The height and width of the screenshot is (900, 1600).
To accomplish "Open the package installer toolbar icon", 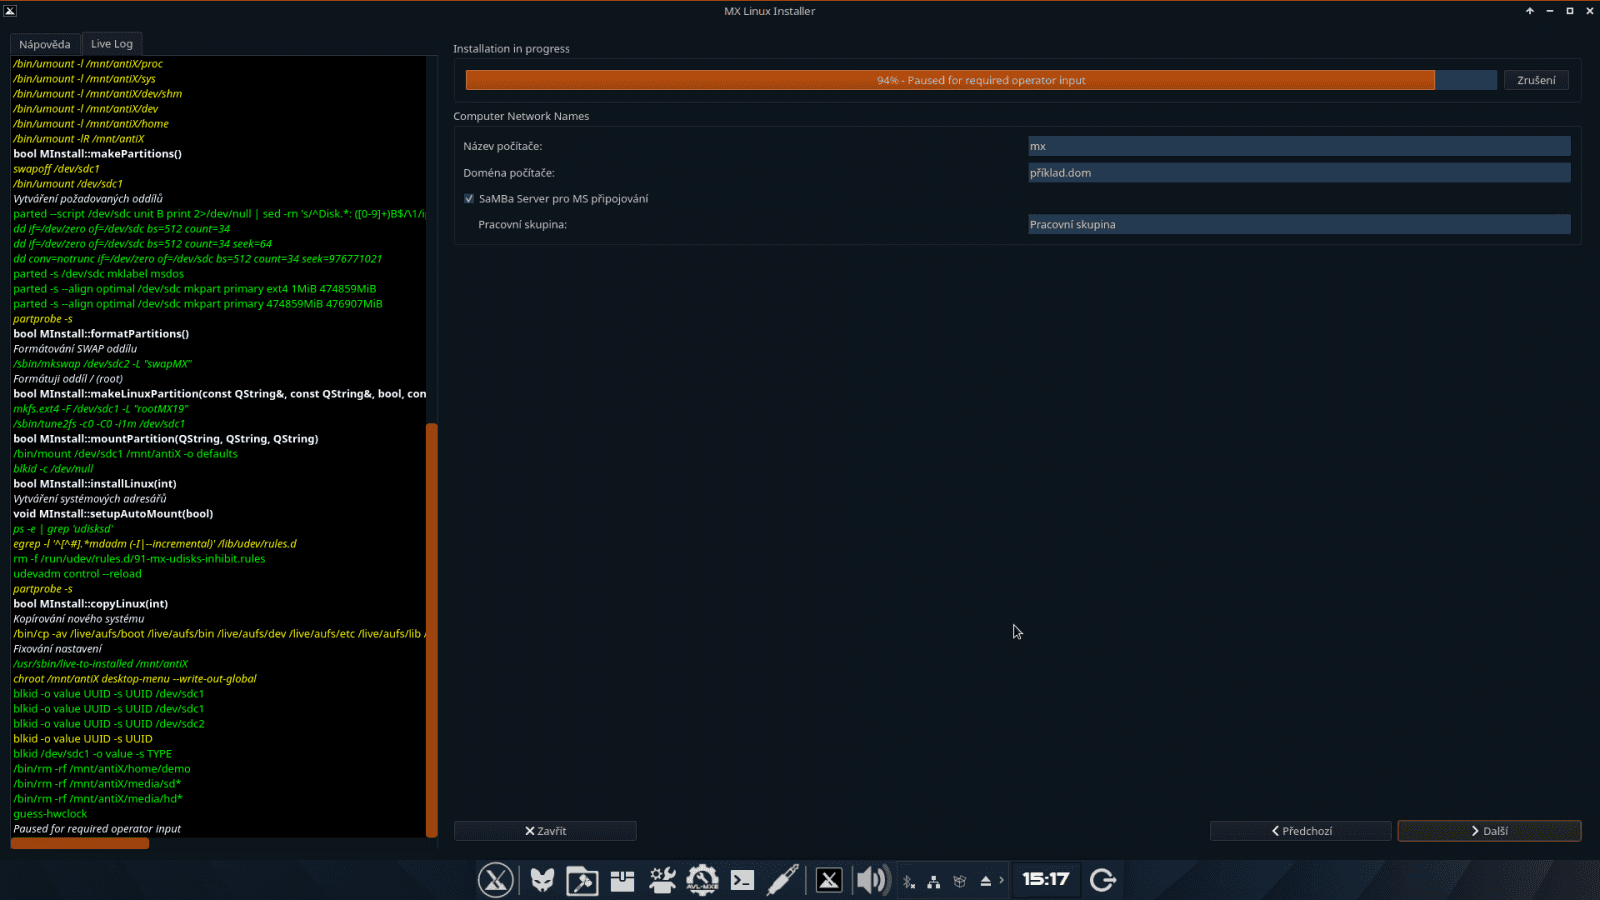I will [x=622, y=880].
